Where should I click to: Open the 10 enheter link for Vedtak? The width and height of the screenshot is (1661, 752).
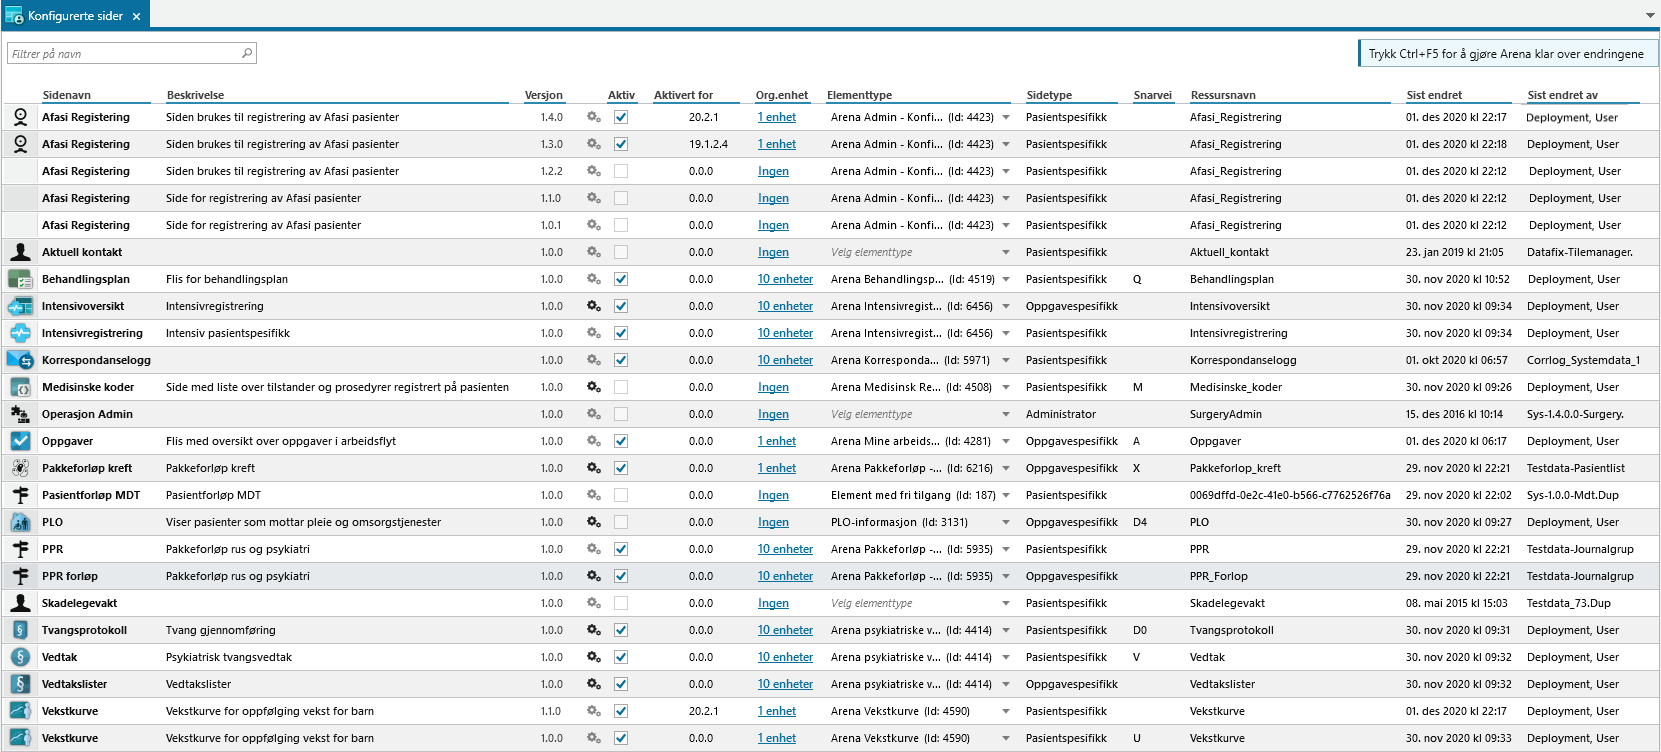point(785,657)
